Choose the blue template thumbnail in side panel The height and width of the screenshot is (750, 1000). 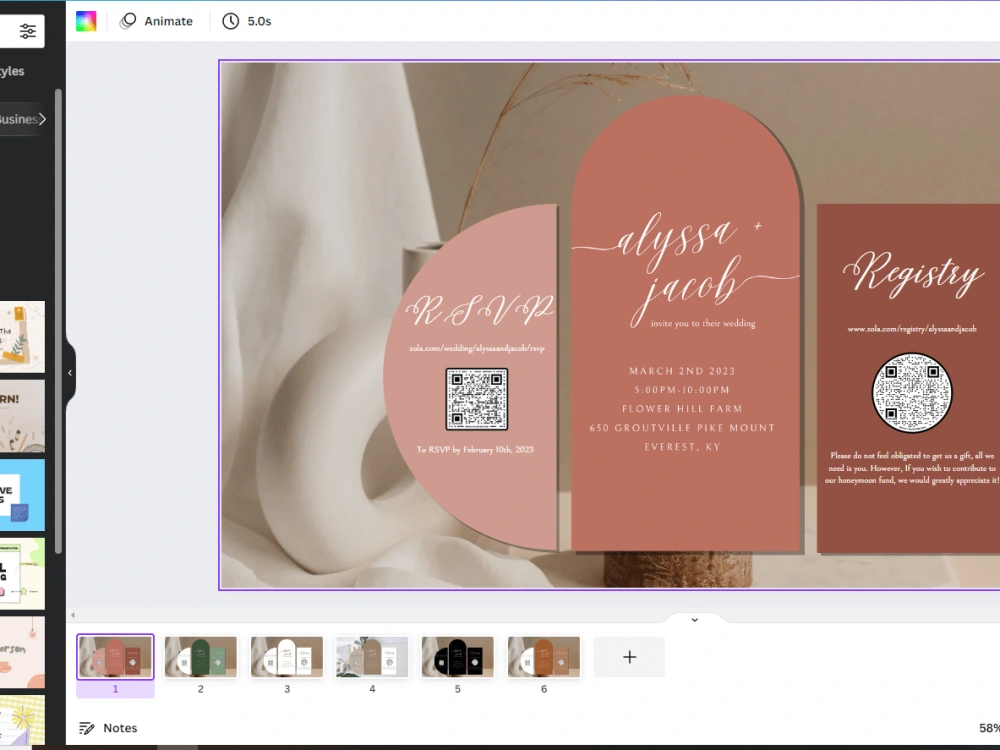point(22,495)
